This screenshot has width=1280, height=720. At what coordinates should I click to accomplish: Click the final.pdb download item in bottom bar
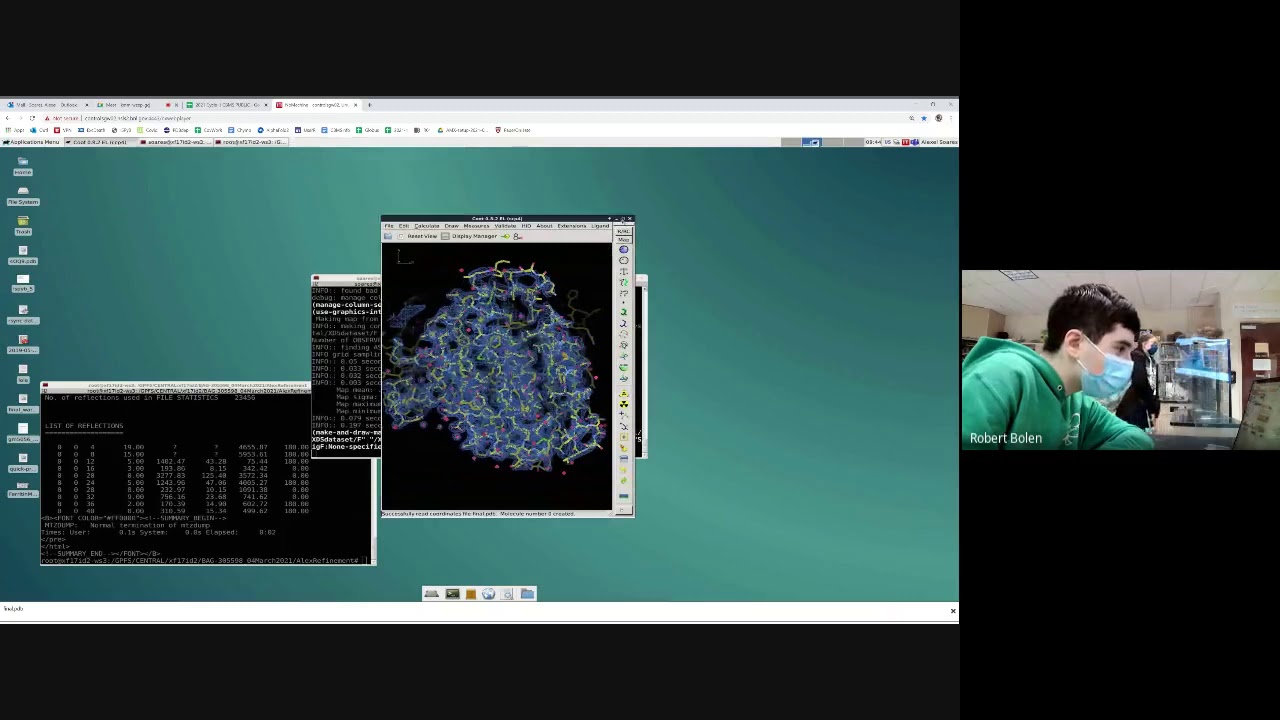(13, 609)
